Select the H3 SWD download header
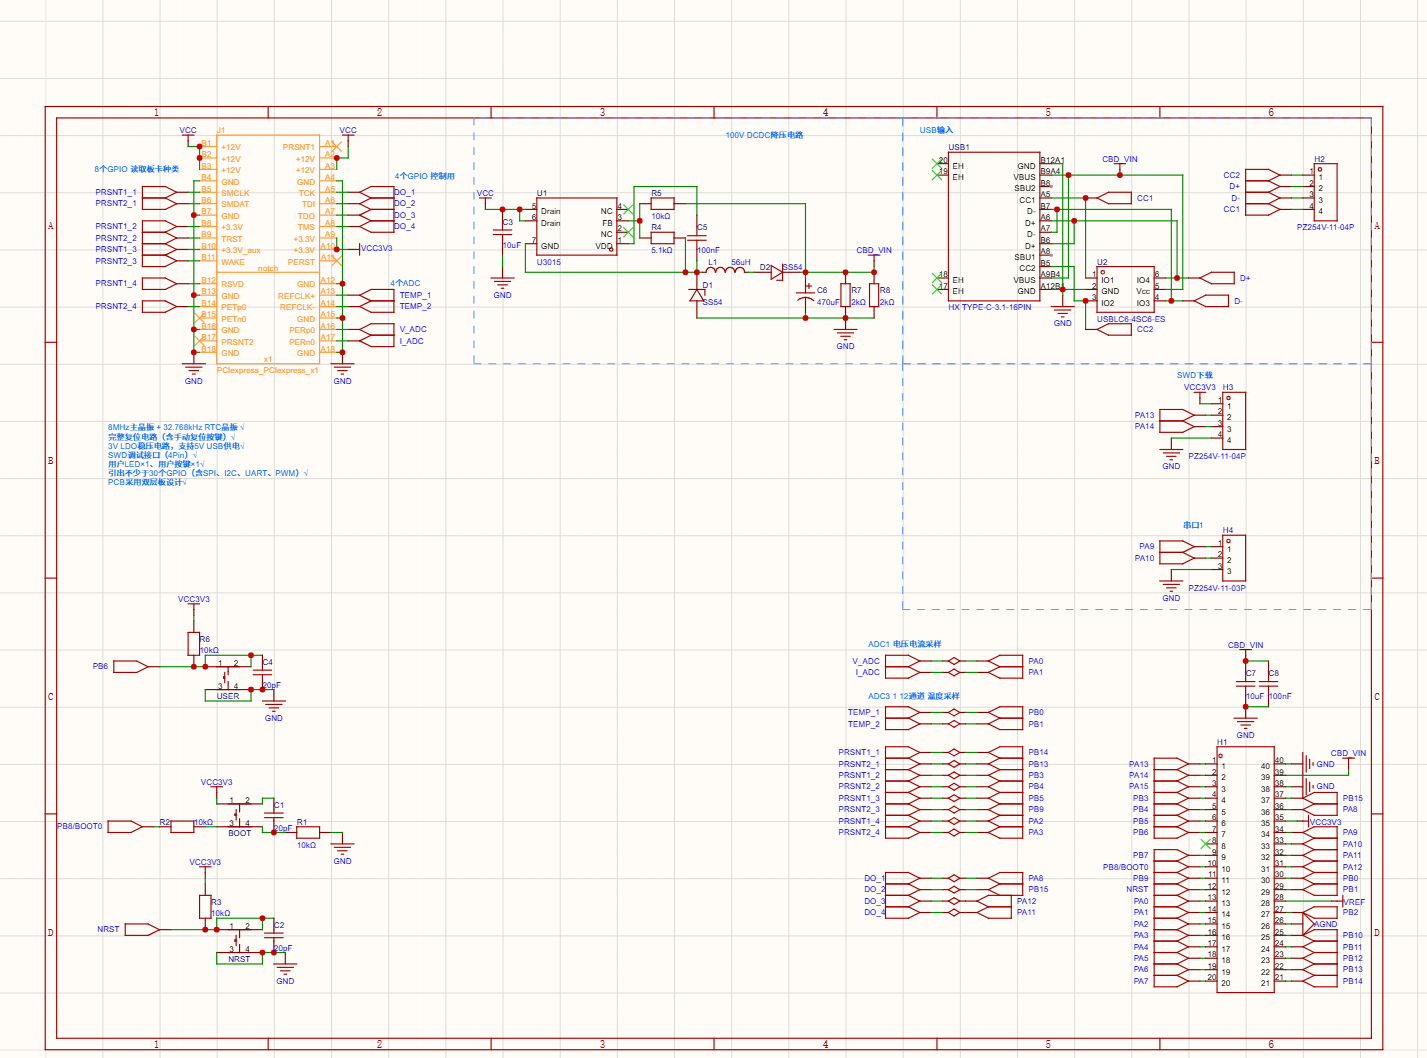Image resolution: width=1427 pixels, height=1058 pixels. [x=1234, y=420]
